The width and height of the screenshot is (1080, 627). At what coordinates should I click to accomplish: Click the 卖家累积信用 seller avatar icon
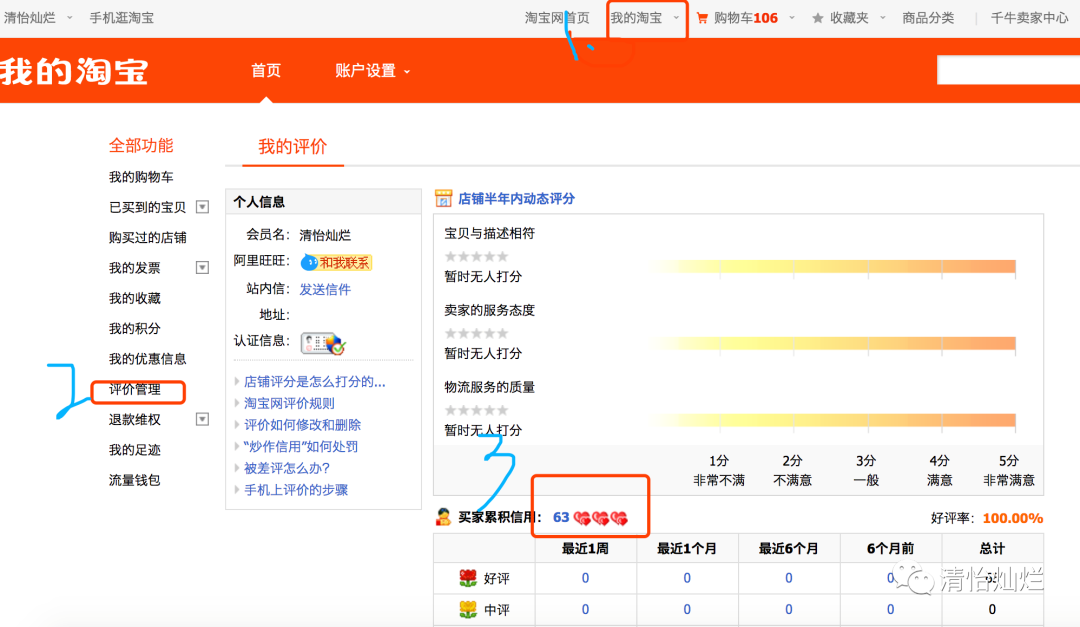(444, 517)
